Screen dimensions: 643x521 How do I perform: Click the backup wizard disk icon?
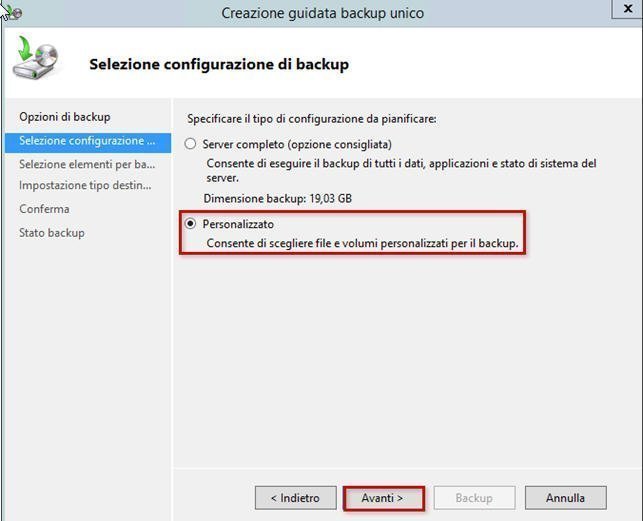coord(35,60)
